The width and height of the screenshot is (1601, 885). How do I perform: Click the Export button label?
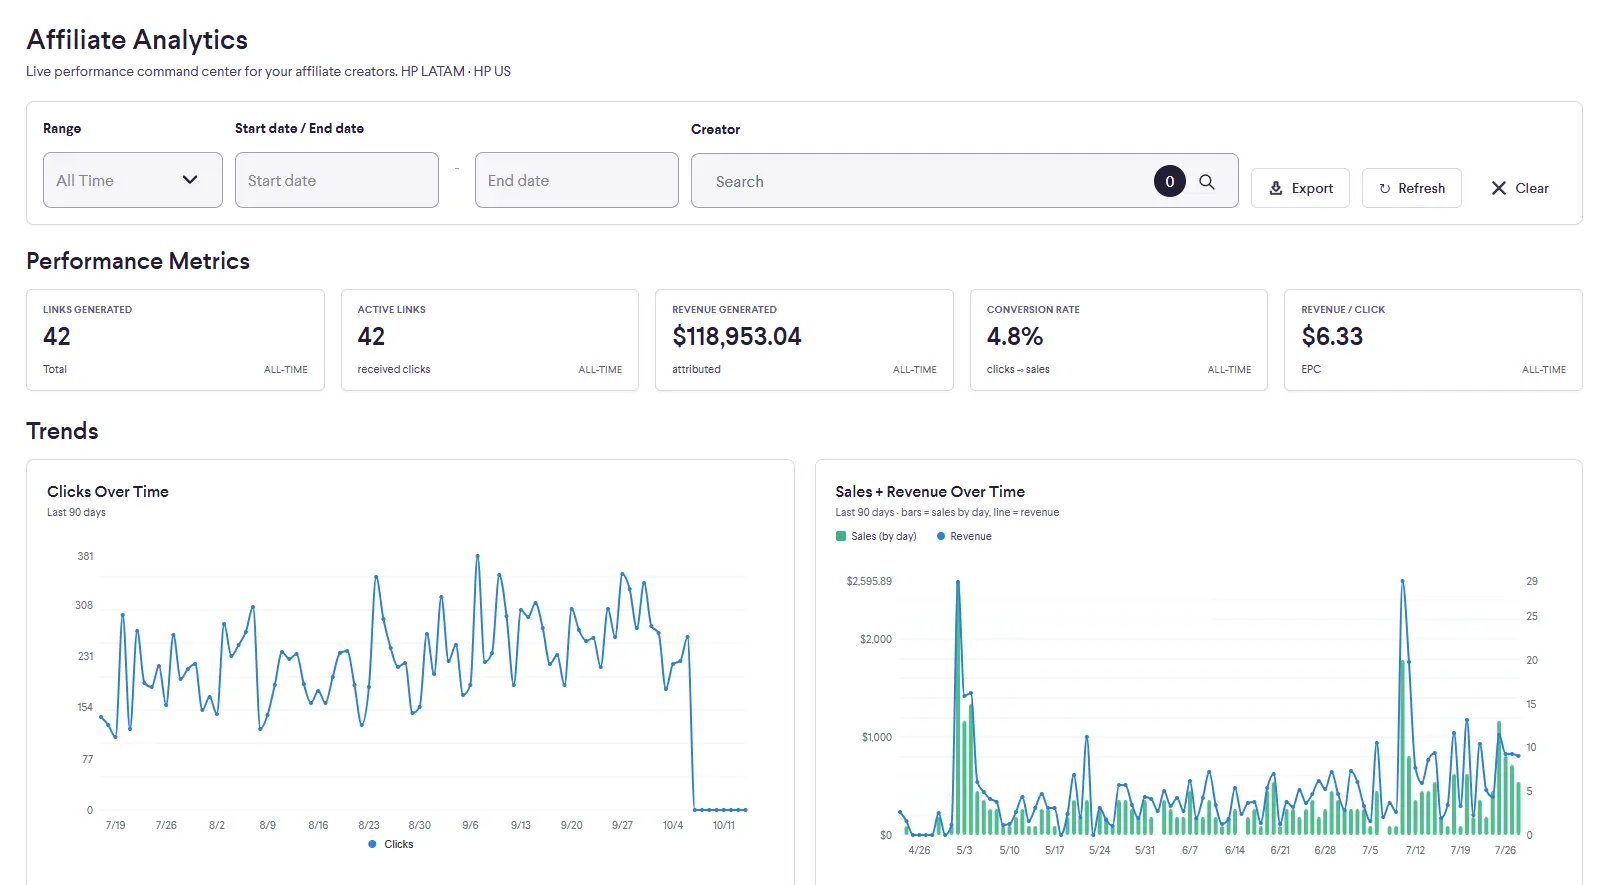pos(1312,188)
